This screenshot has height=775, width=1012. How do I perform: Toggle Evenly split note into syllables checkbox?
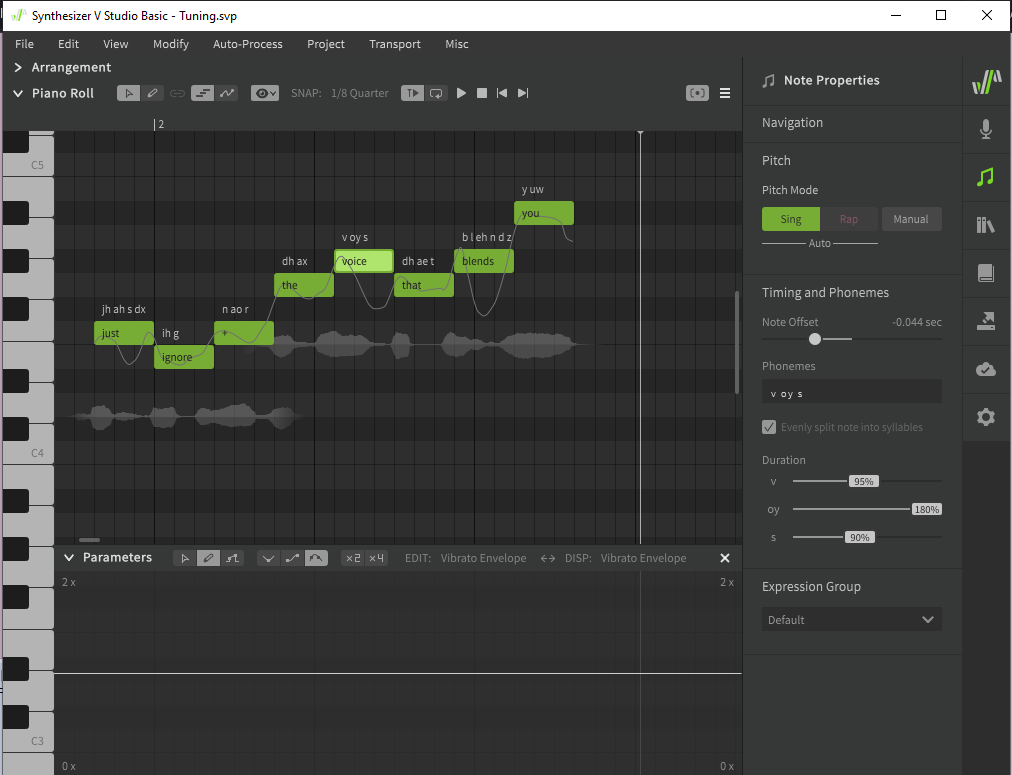[769, 427]
